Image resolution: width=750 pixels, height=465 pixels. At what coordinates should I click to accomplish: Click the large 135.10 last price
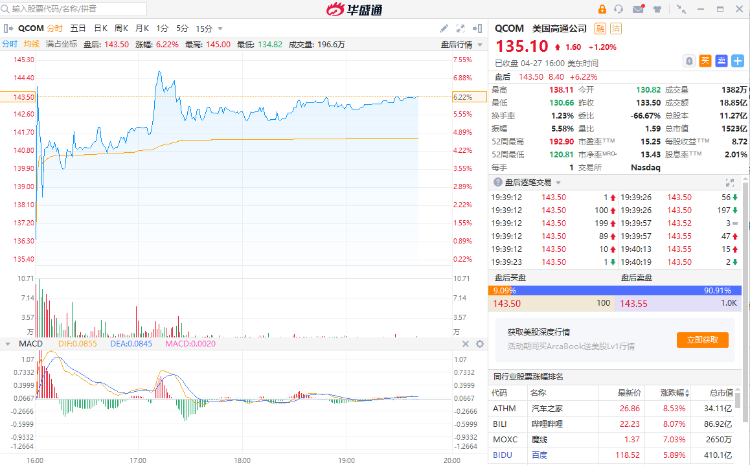pyautogui.click(x=522, y=46)
